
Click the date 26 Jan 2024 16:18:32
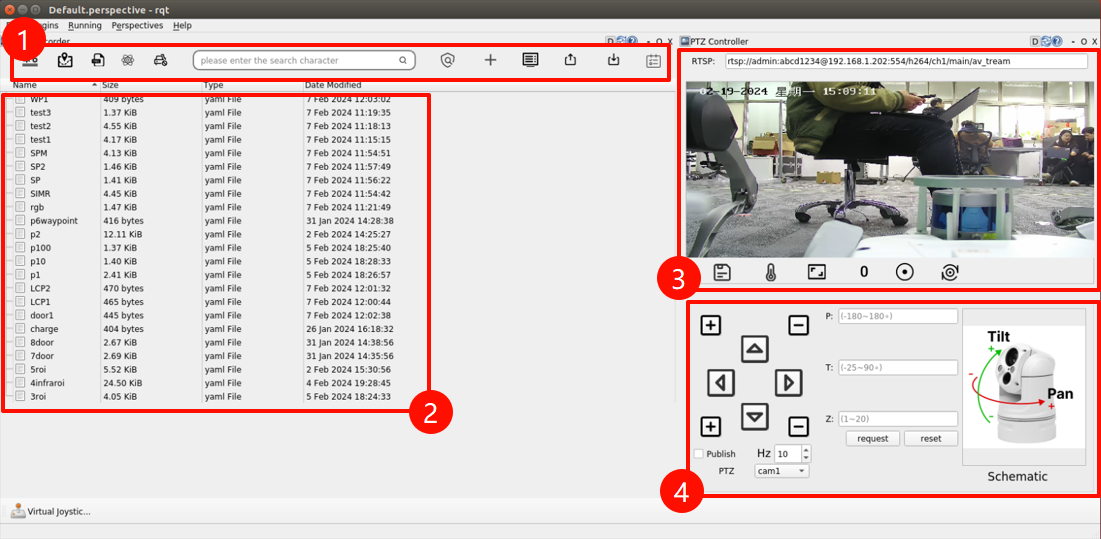coord(348,328)
